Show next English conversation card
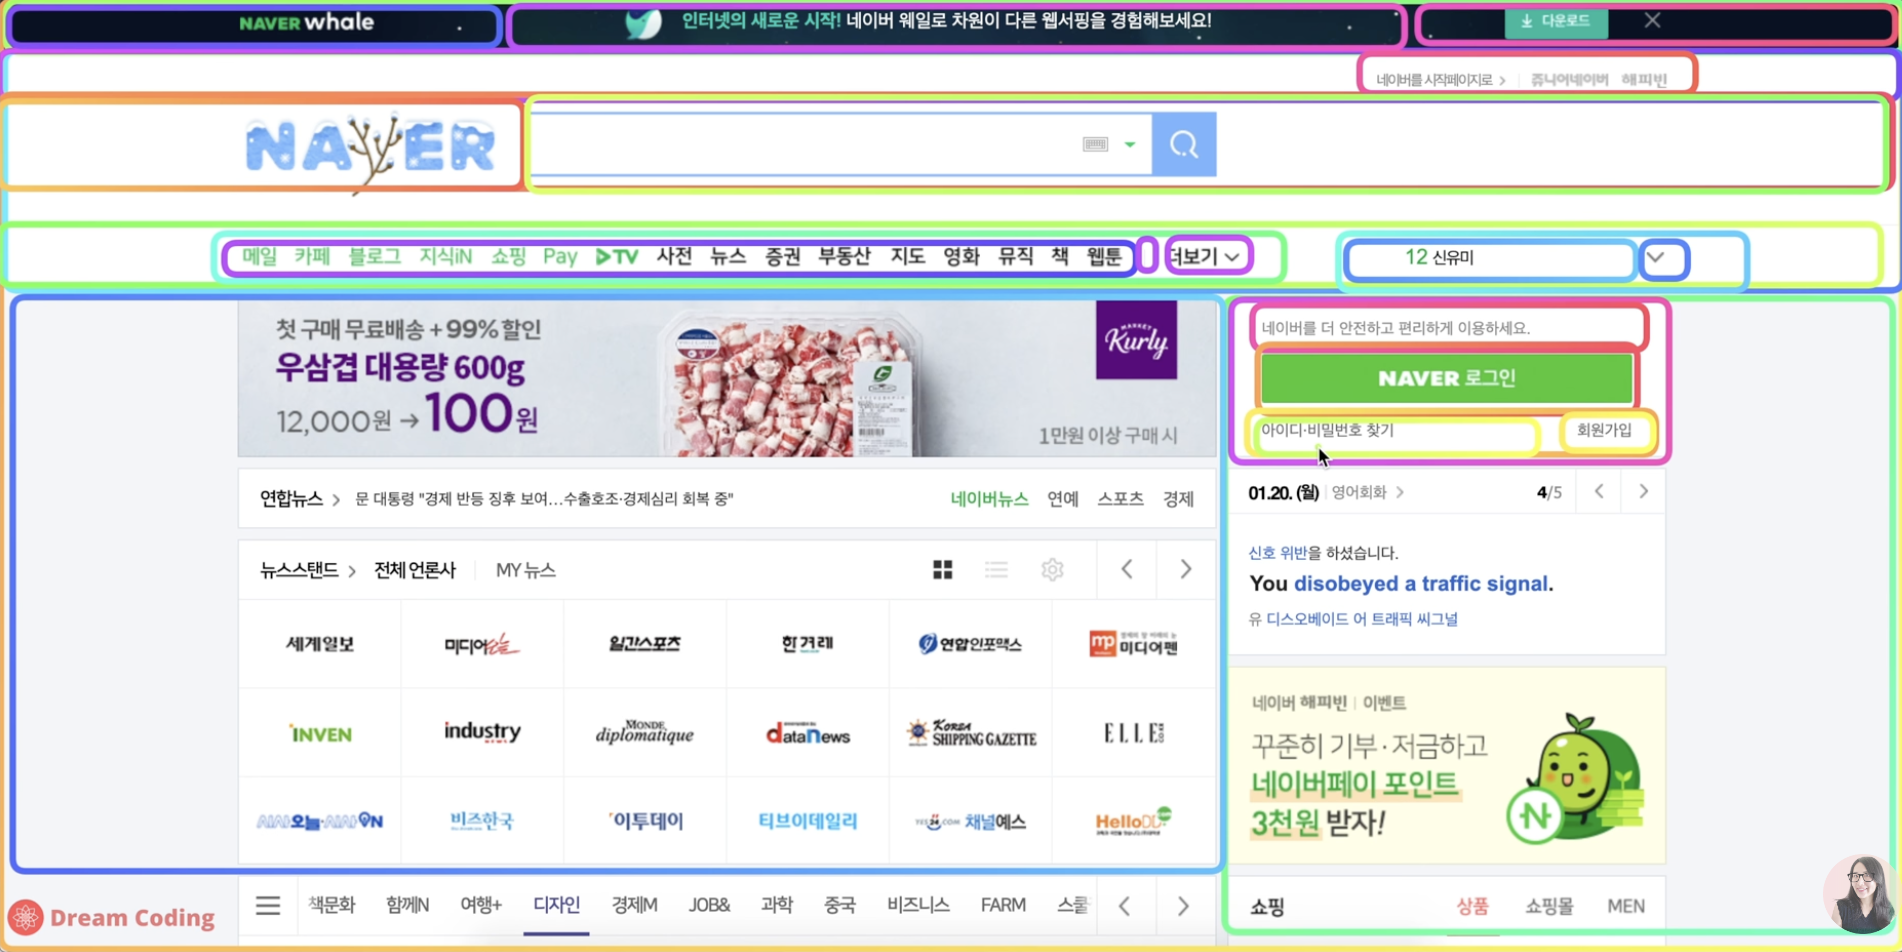This screenshot has height=952, width=1902. click(x=1643, y=491)
